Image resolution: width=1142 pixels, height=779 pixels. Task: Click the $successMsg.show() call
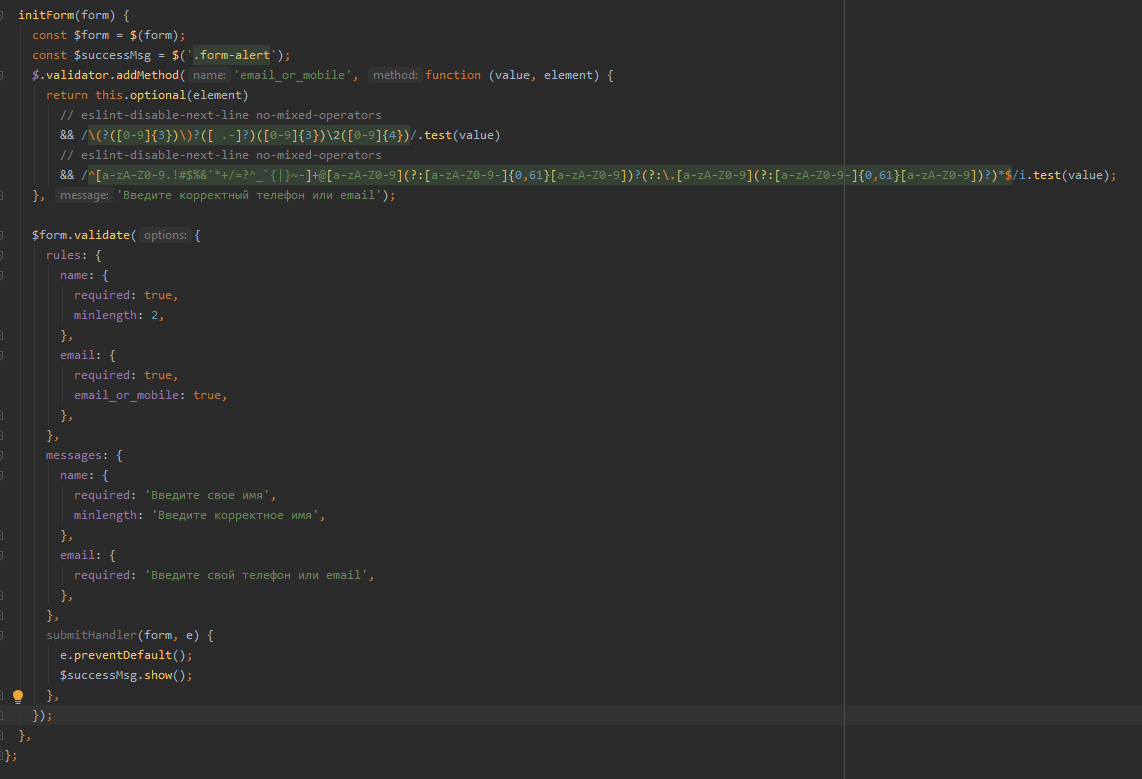point(123,676)
